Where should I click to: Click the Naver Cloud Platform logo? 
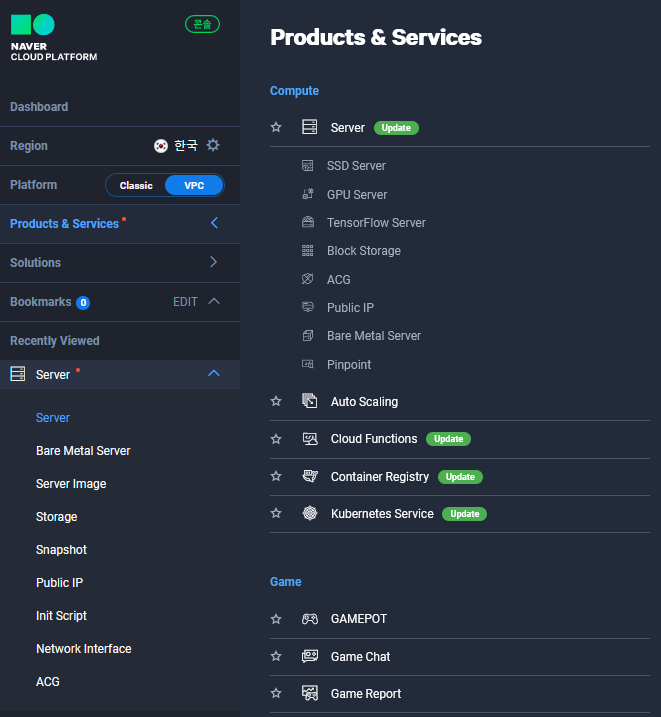54,39
